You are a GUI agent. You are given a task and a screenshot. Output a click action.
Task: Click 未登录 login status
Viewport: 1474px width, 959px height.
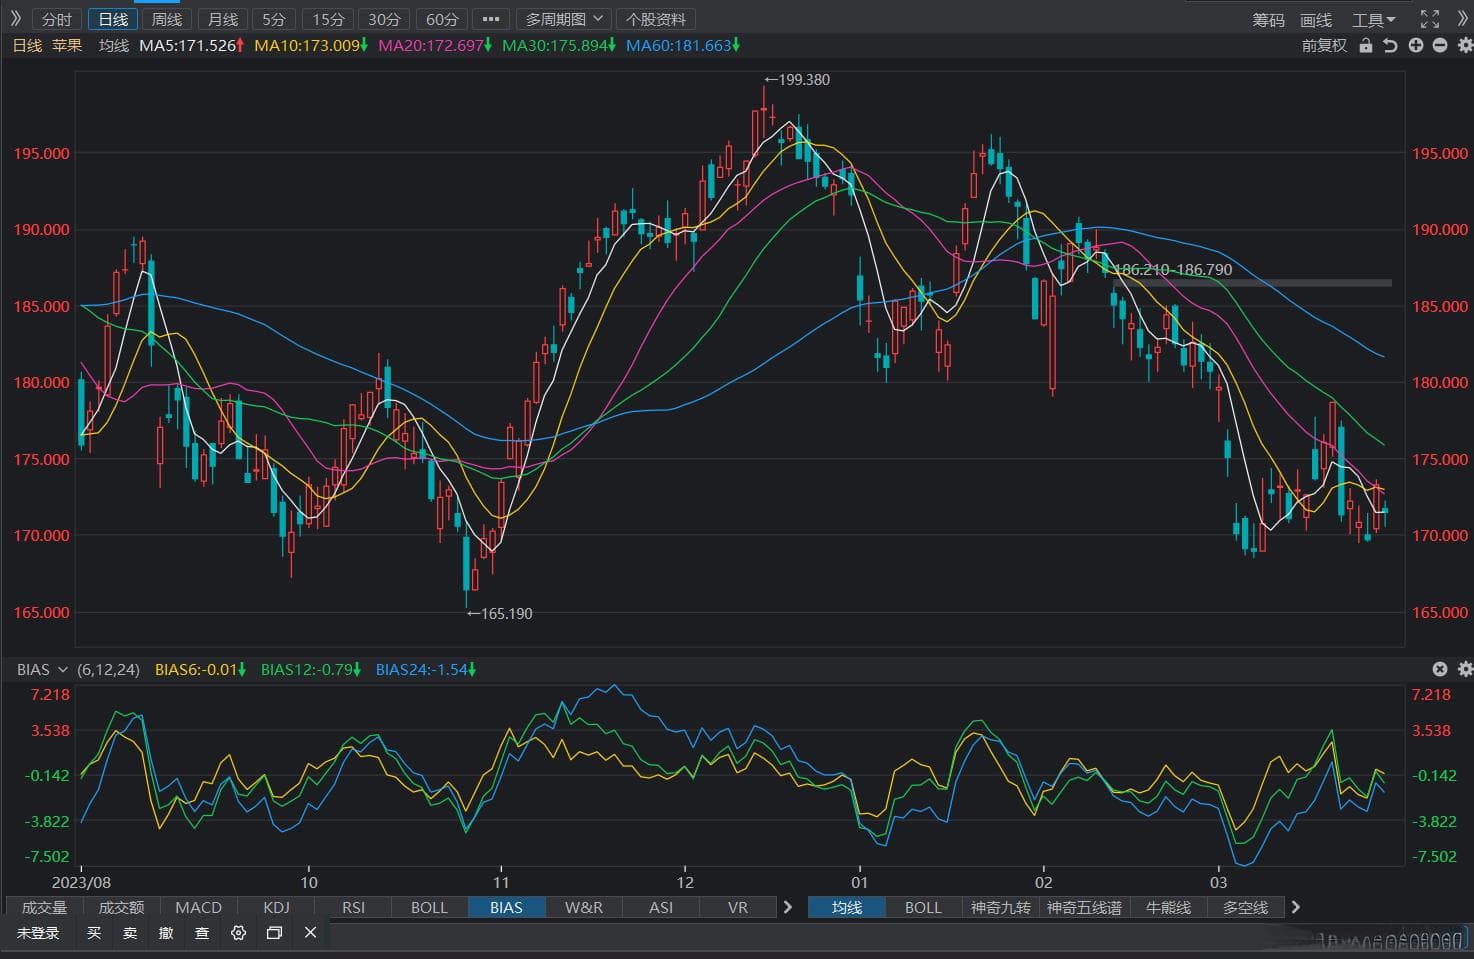38,932
